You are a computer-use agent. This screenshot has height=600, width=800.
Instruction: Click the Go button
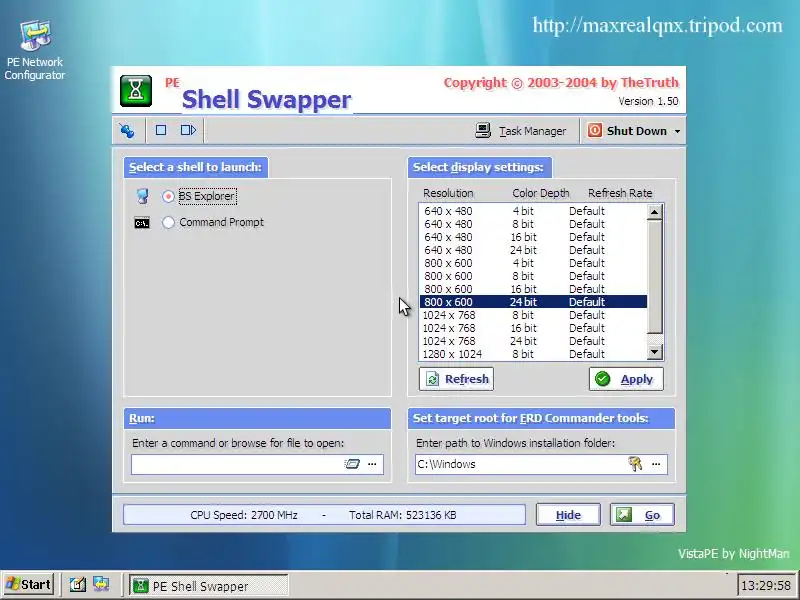[x=642, y=515]
